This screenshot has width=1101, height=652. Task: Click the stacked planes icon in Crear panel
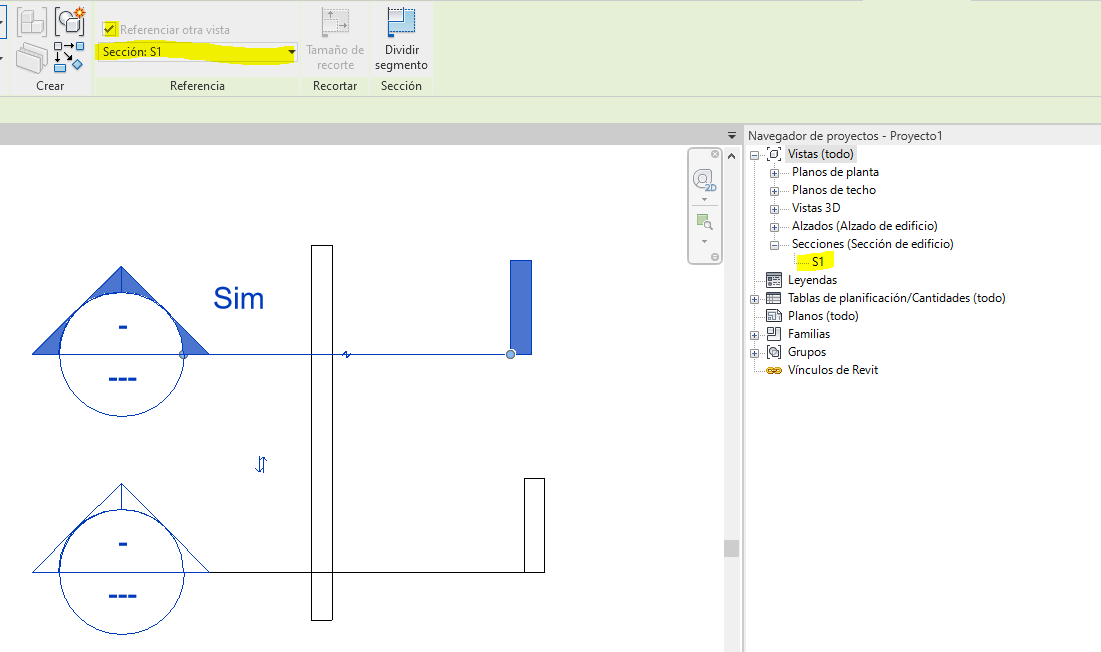click(31, 56)
